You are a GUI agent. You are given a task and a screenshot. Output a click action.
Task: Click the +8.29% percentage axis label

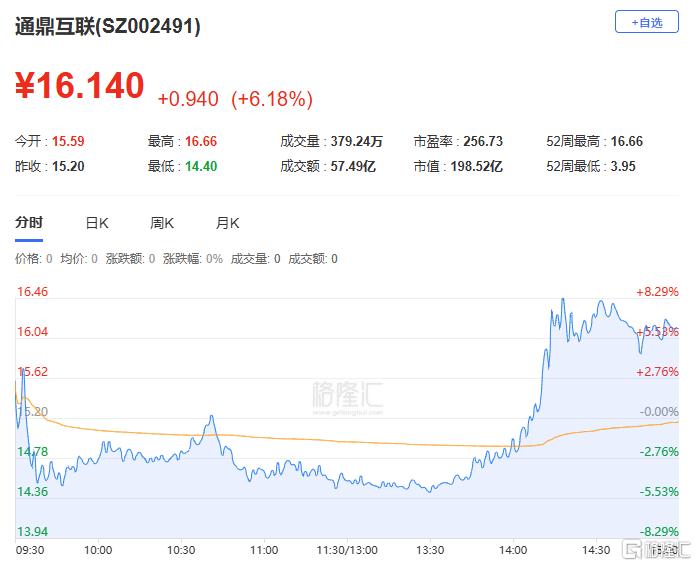[x=657, y=292]
